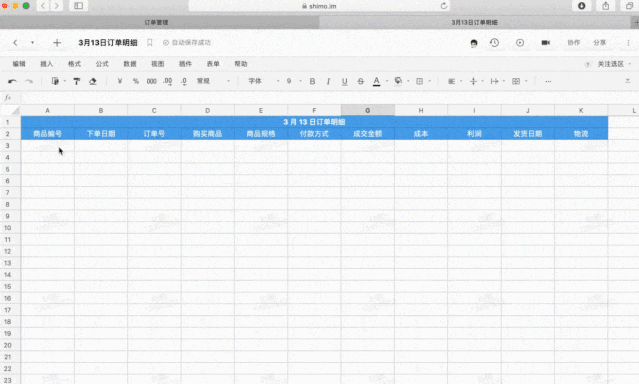The height and width of the screenshot is (384, 639).
Task: Click the merge cells icon
Action: (516, 81)
